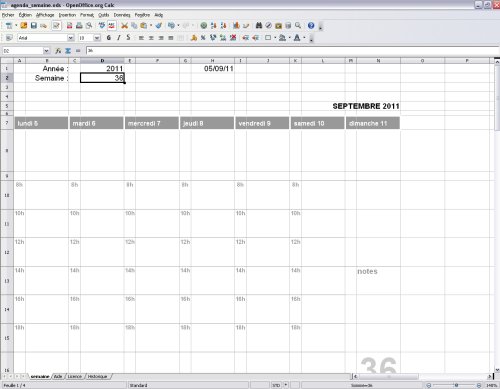Select the Format Paintbrush icon

(159, 26)
